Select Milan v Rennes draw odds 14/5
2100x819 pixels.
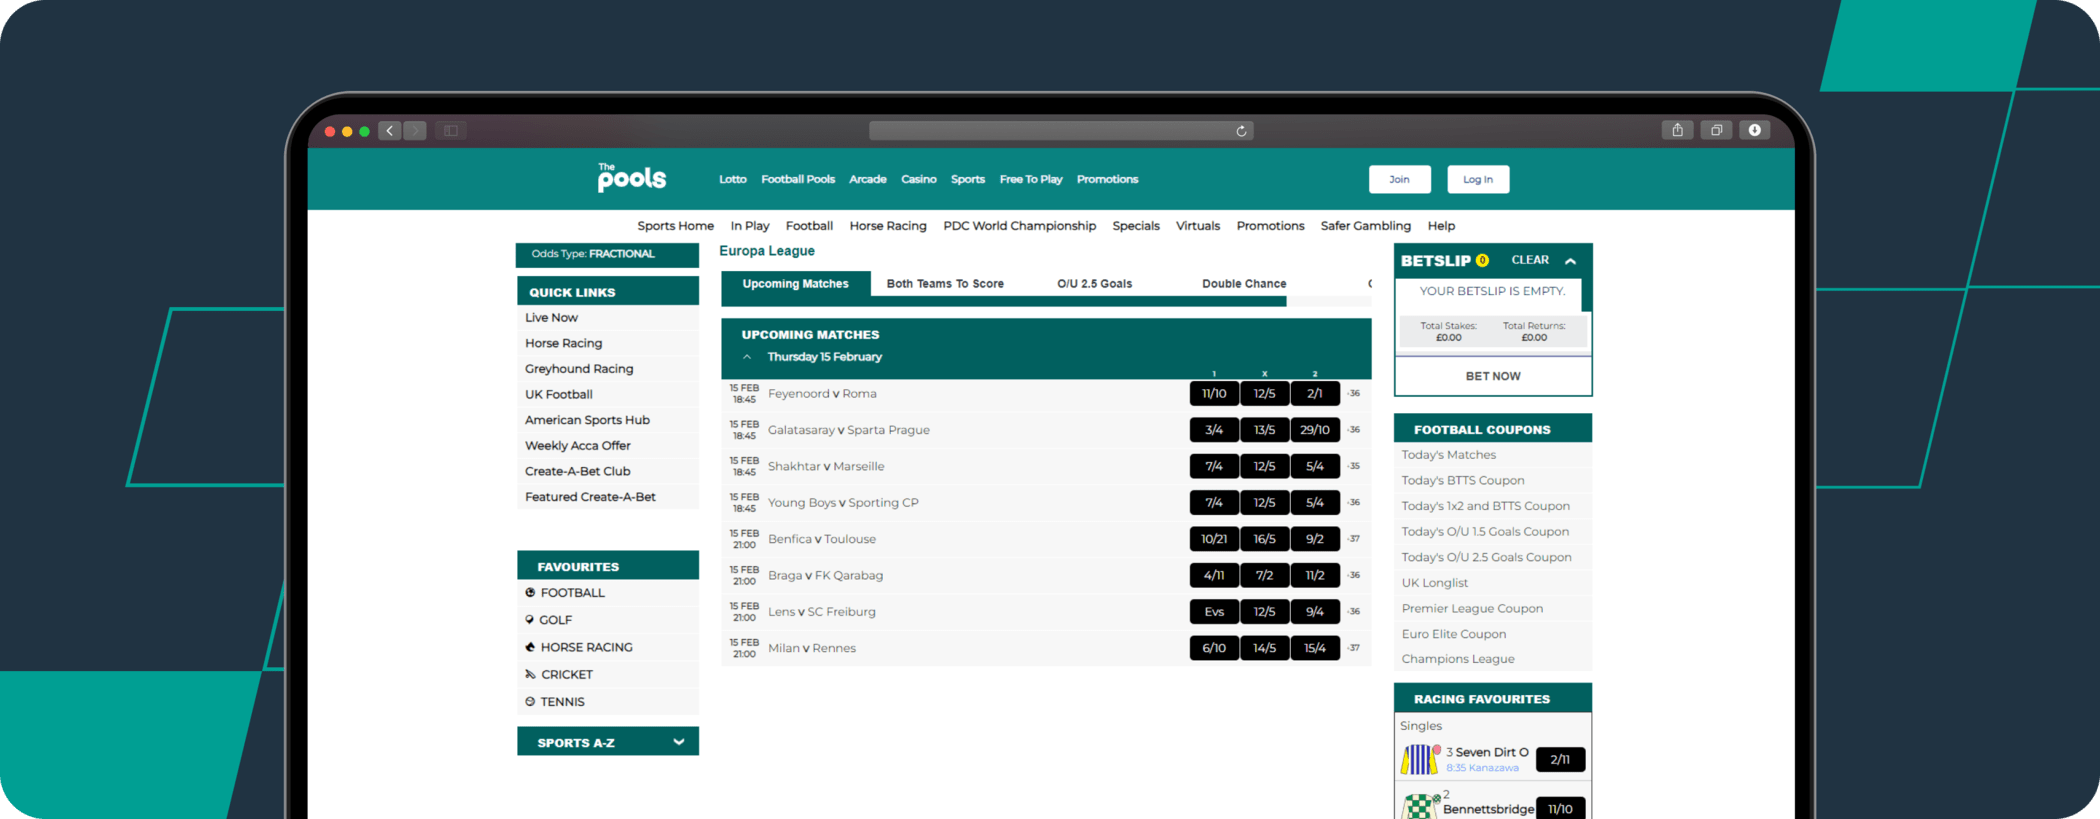1265,648
